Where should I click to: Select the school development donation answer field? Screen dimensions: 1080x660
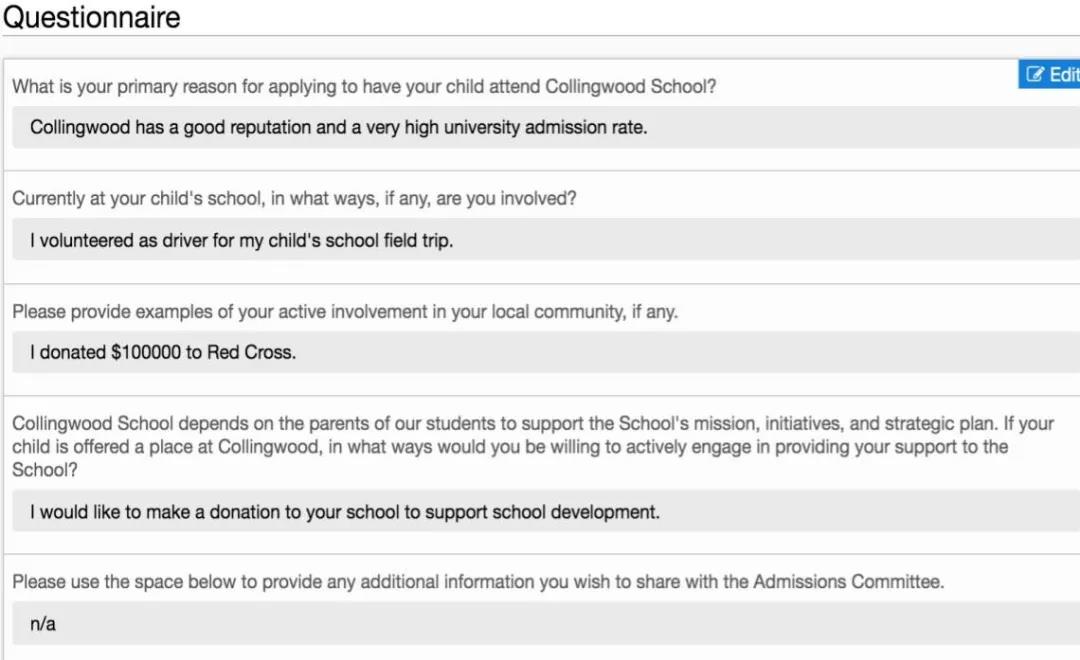[x=545, y=512]
